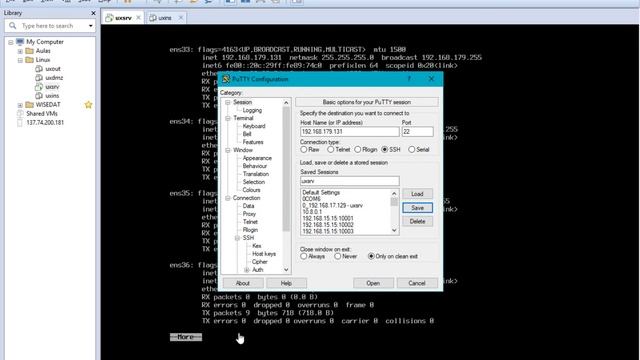Expand the Aulas folder in Library
Screen dimensions: 640x360
pyautogui.click(x=20, y=51)
